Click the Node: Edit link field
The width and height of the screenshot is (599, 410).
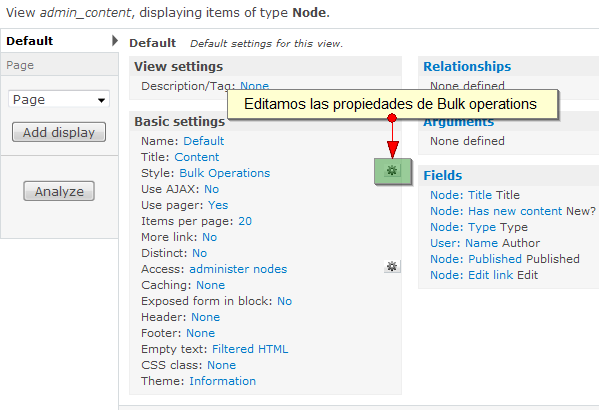[x=484, y=275]
